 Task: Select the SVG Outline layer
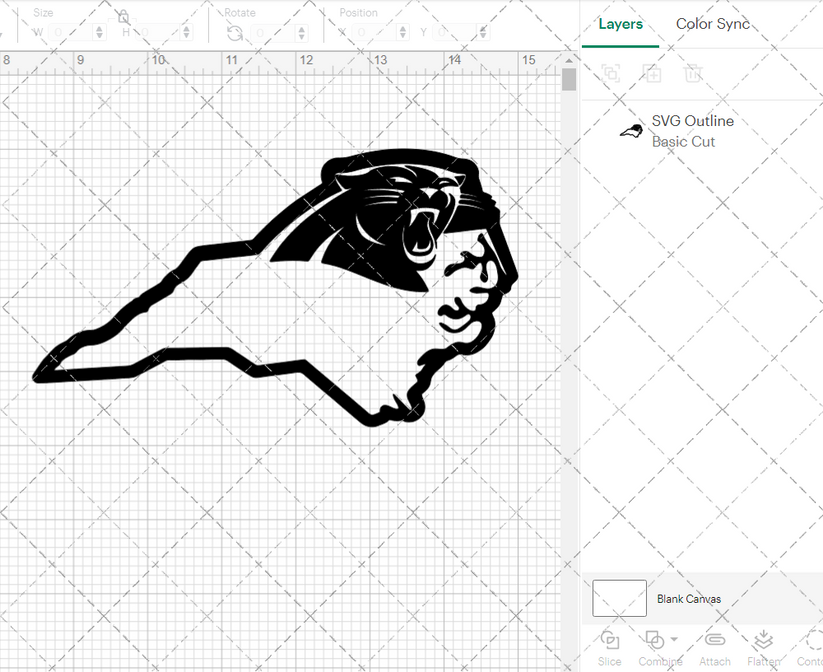(692, 120)
